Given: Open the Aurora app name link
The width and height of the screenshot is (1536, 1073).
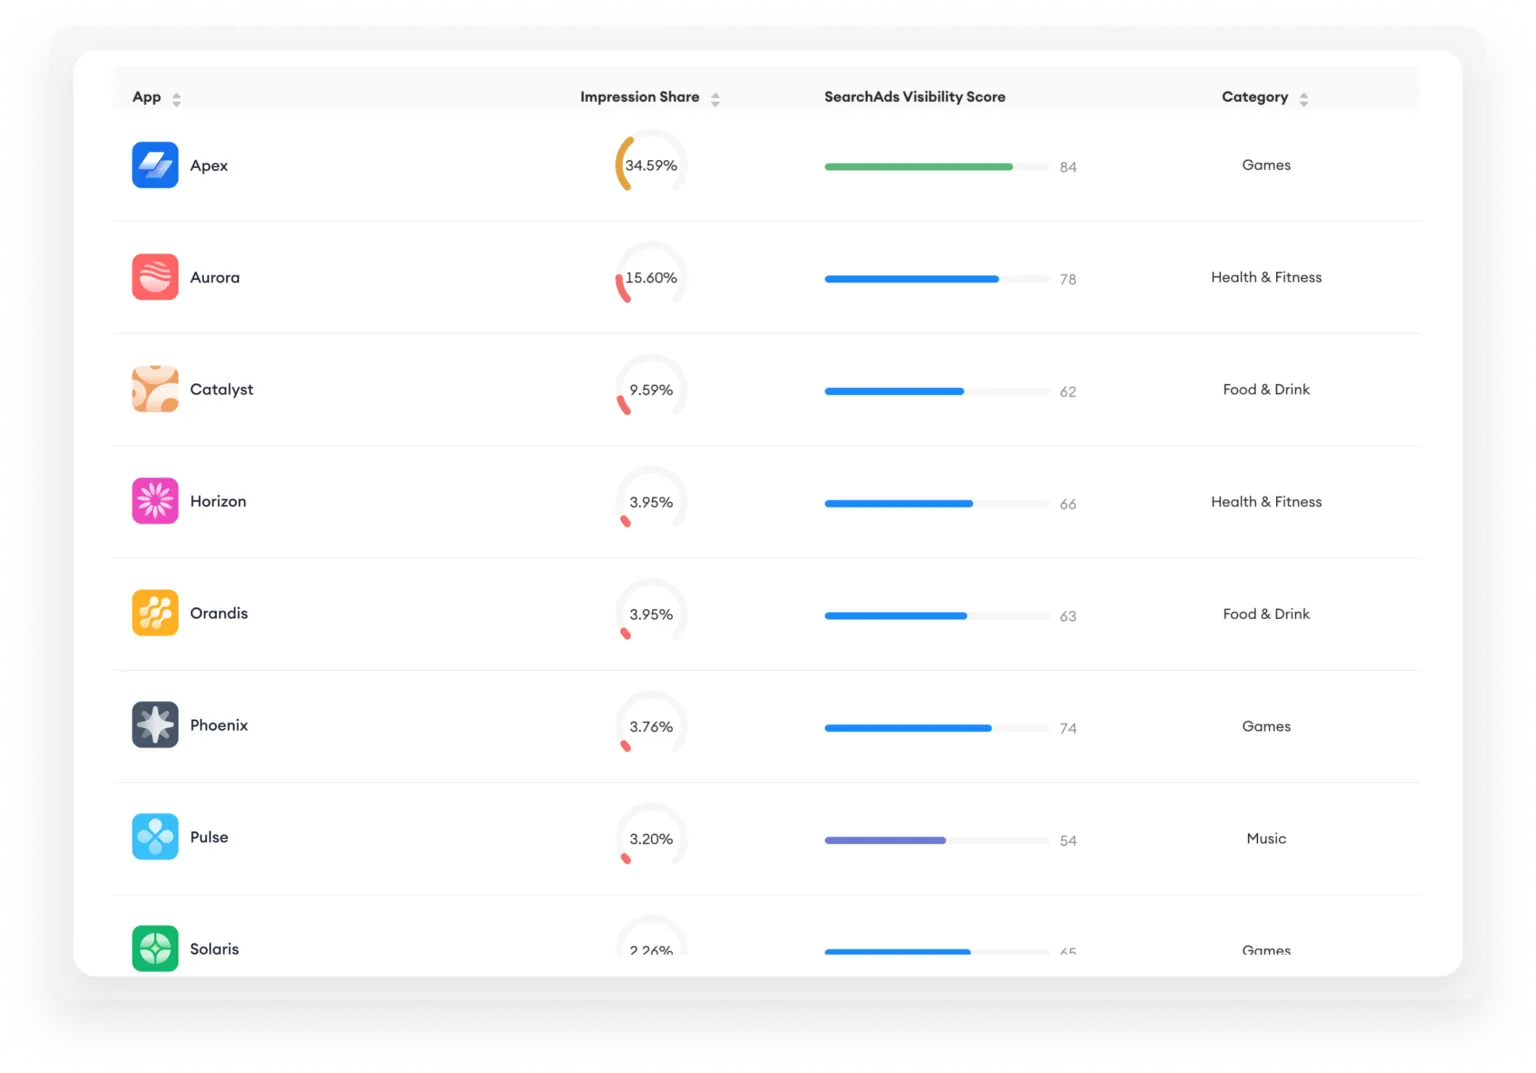Looking at the screenshot, I should (x=215, y=278).
